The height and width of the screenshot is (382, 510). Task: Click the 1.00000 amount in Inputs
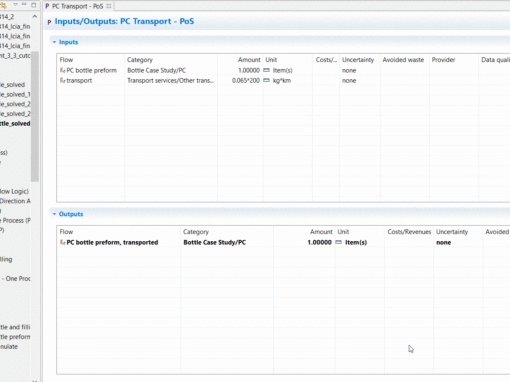(249, 70)
